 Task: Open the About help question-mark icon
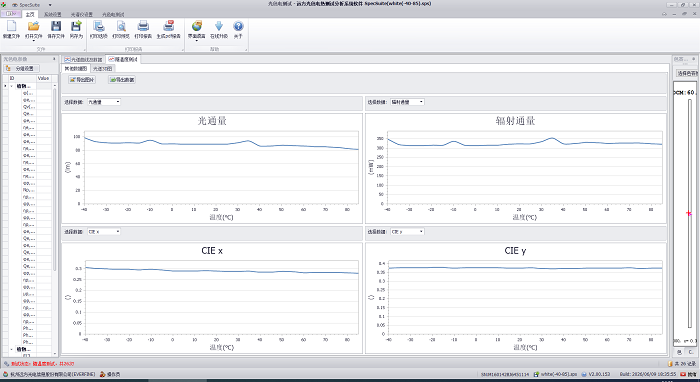(x=238, y=29)
